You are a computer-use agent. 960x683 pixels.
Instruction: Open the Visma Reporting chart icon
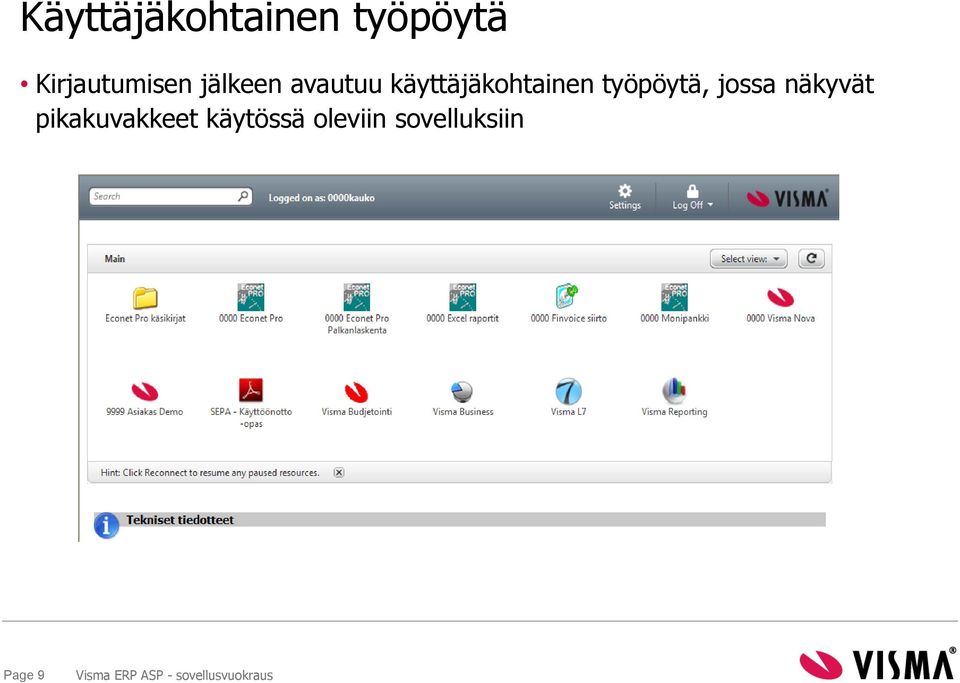click(674, 390)
